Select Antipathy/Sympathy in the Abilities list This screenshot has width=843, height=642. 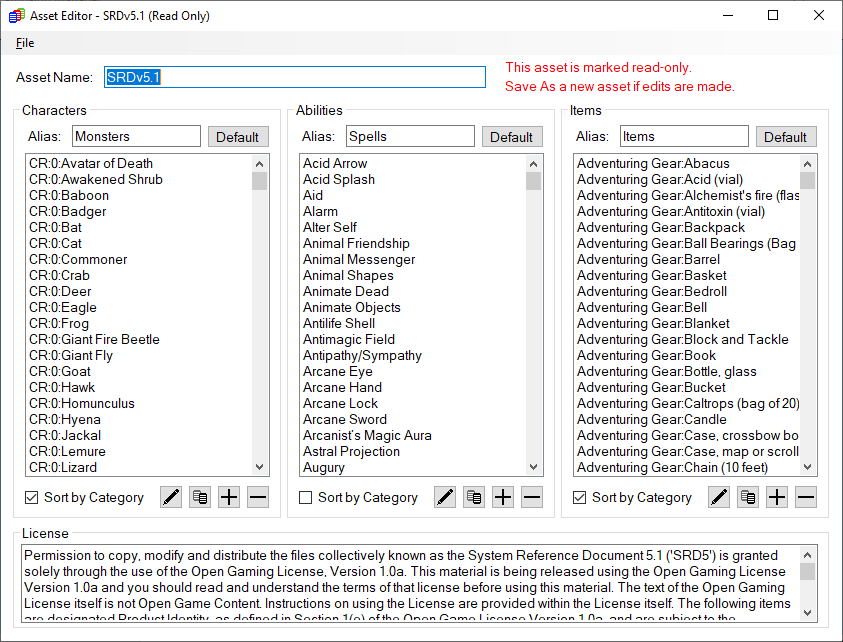pos(413,356)
